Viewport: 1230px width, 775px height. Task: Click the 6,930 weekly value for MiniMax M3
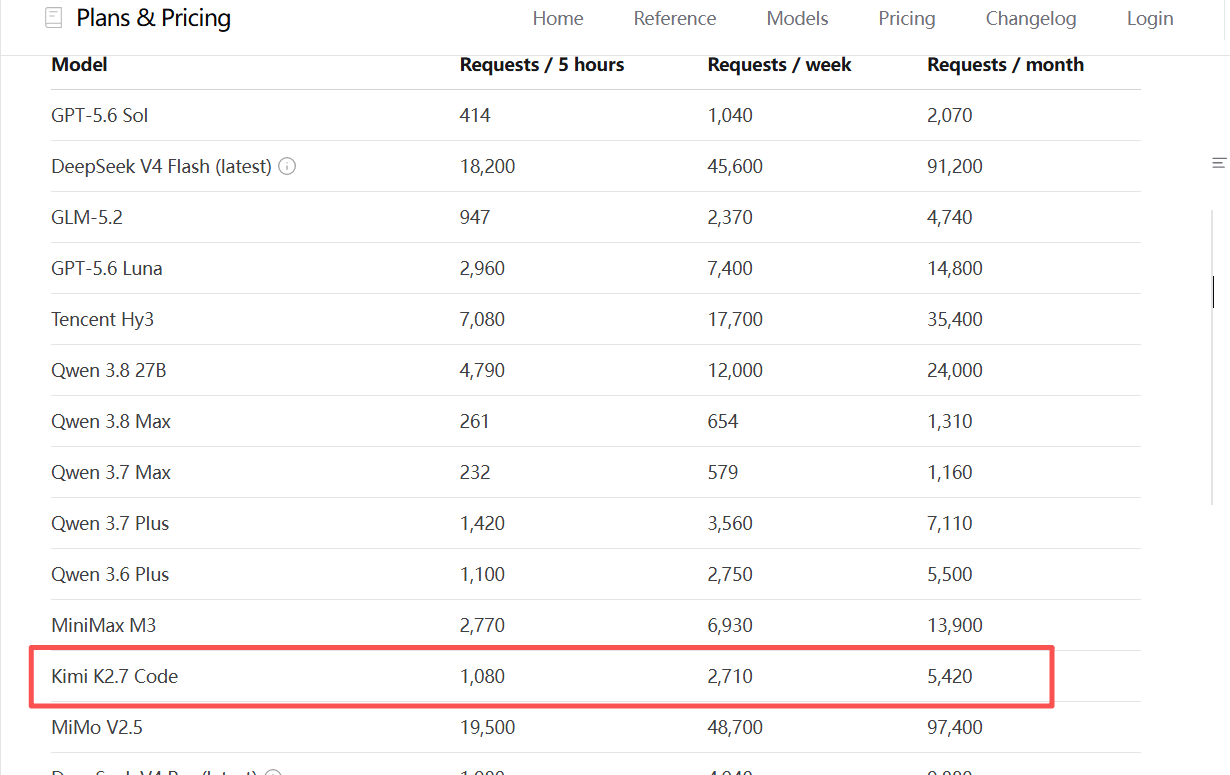(x=730, y=625)
